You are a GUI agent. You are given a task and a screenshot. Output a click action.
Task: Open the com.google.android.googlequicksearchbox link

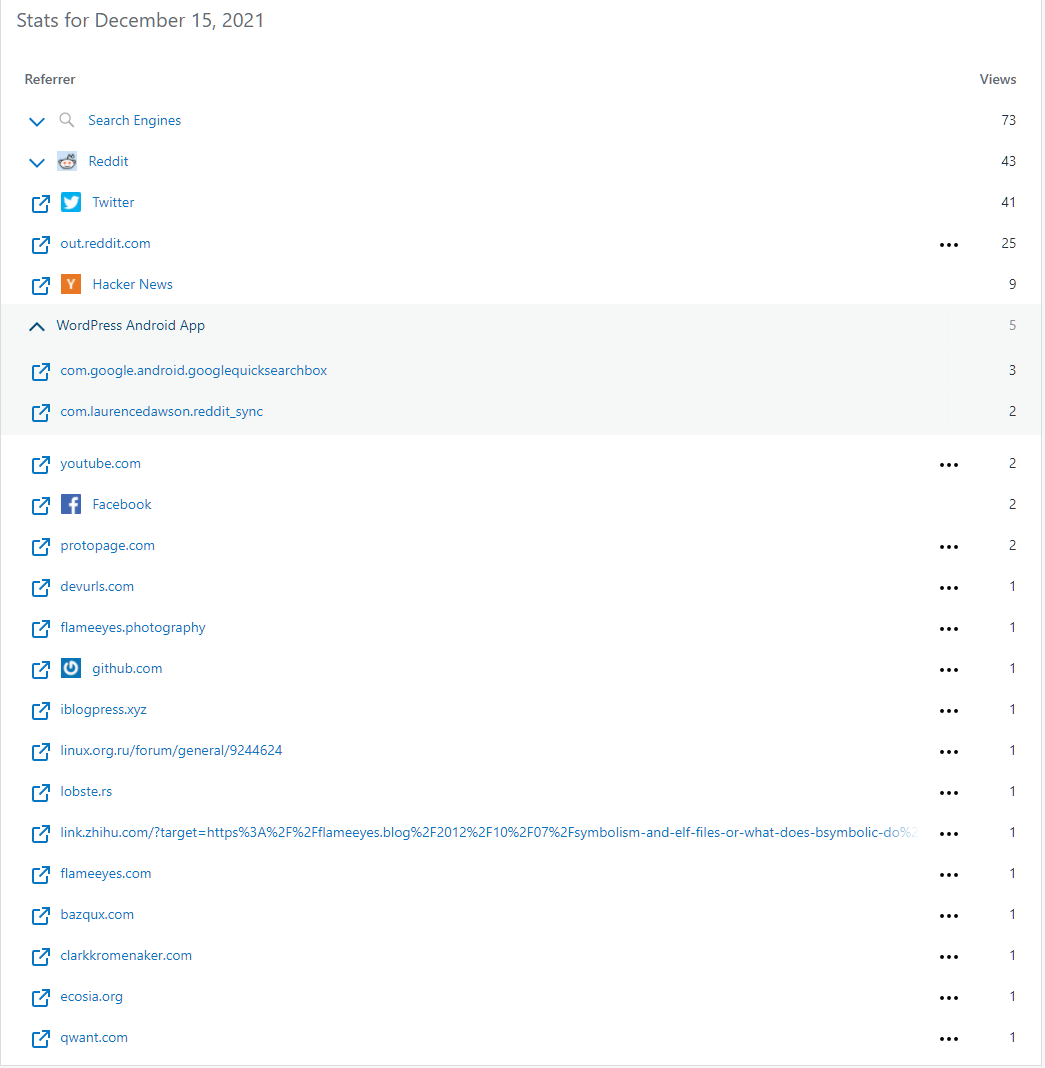[193, 370]
